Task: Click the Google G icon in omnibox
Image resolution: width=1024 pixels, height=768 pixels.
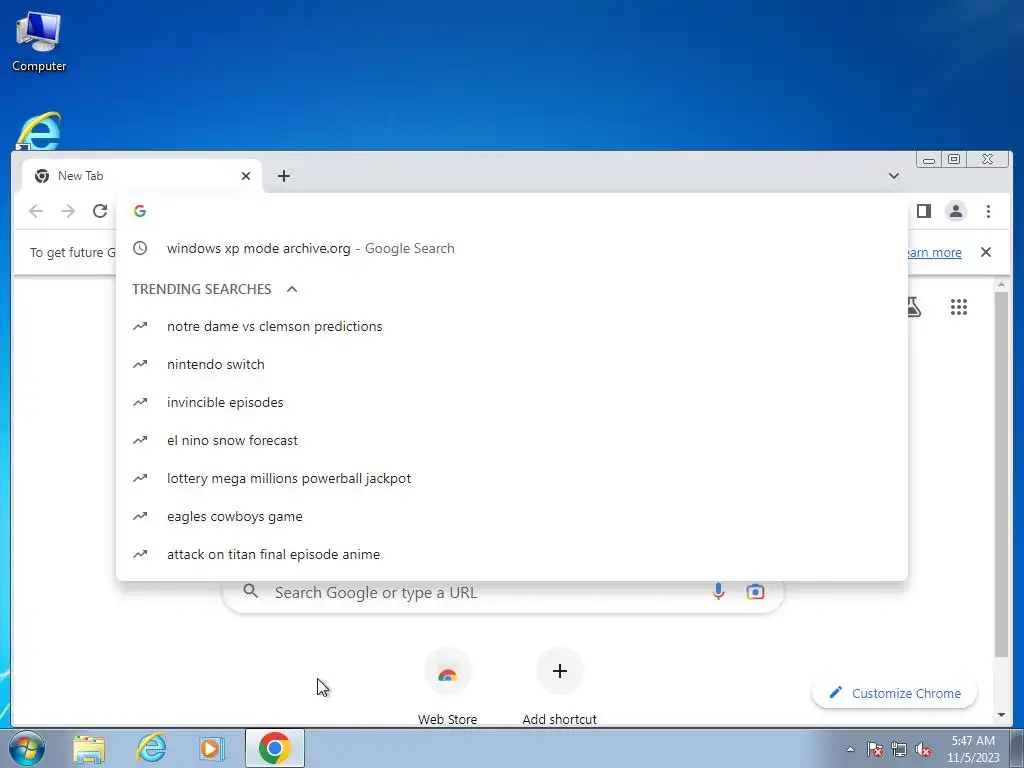Action: pos(140,211)
